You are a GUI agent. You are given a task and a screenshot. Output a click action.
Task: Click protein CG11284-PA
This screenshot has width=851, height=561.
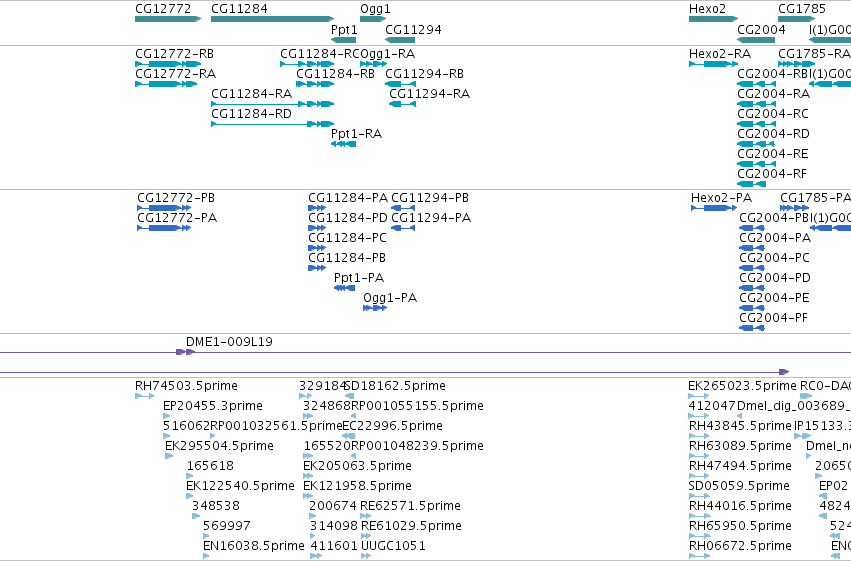coord(317,208)
